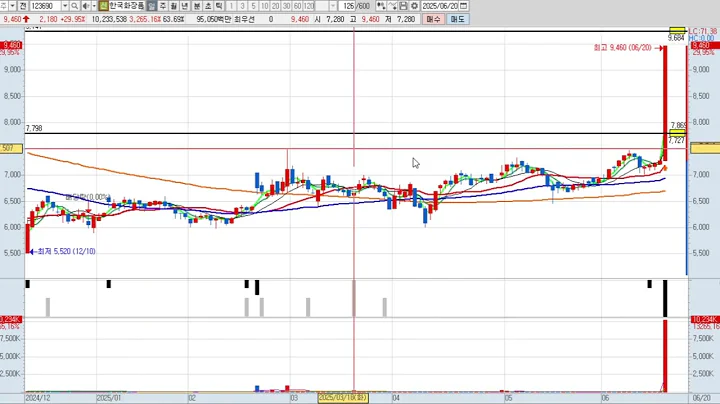Click the 2024/12 label on time axis
720x404 pixels.
point(38,398)
